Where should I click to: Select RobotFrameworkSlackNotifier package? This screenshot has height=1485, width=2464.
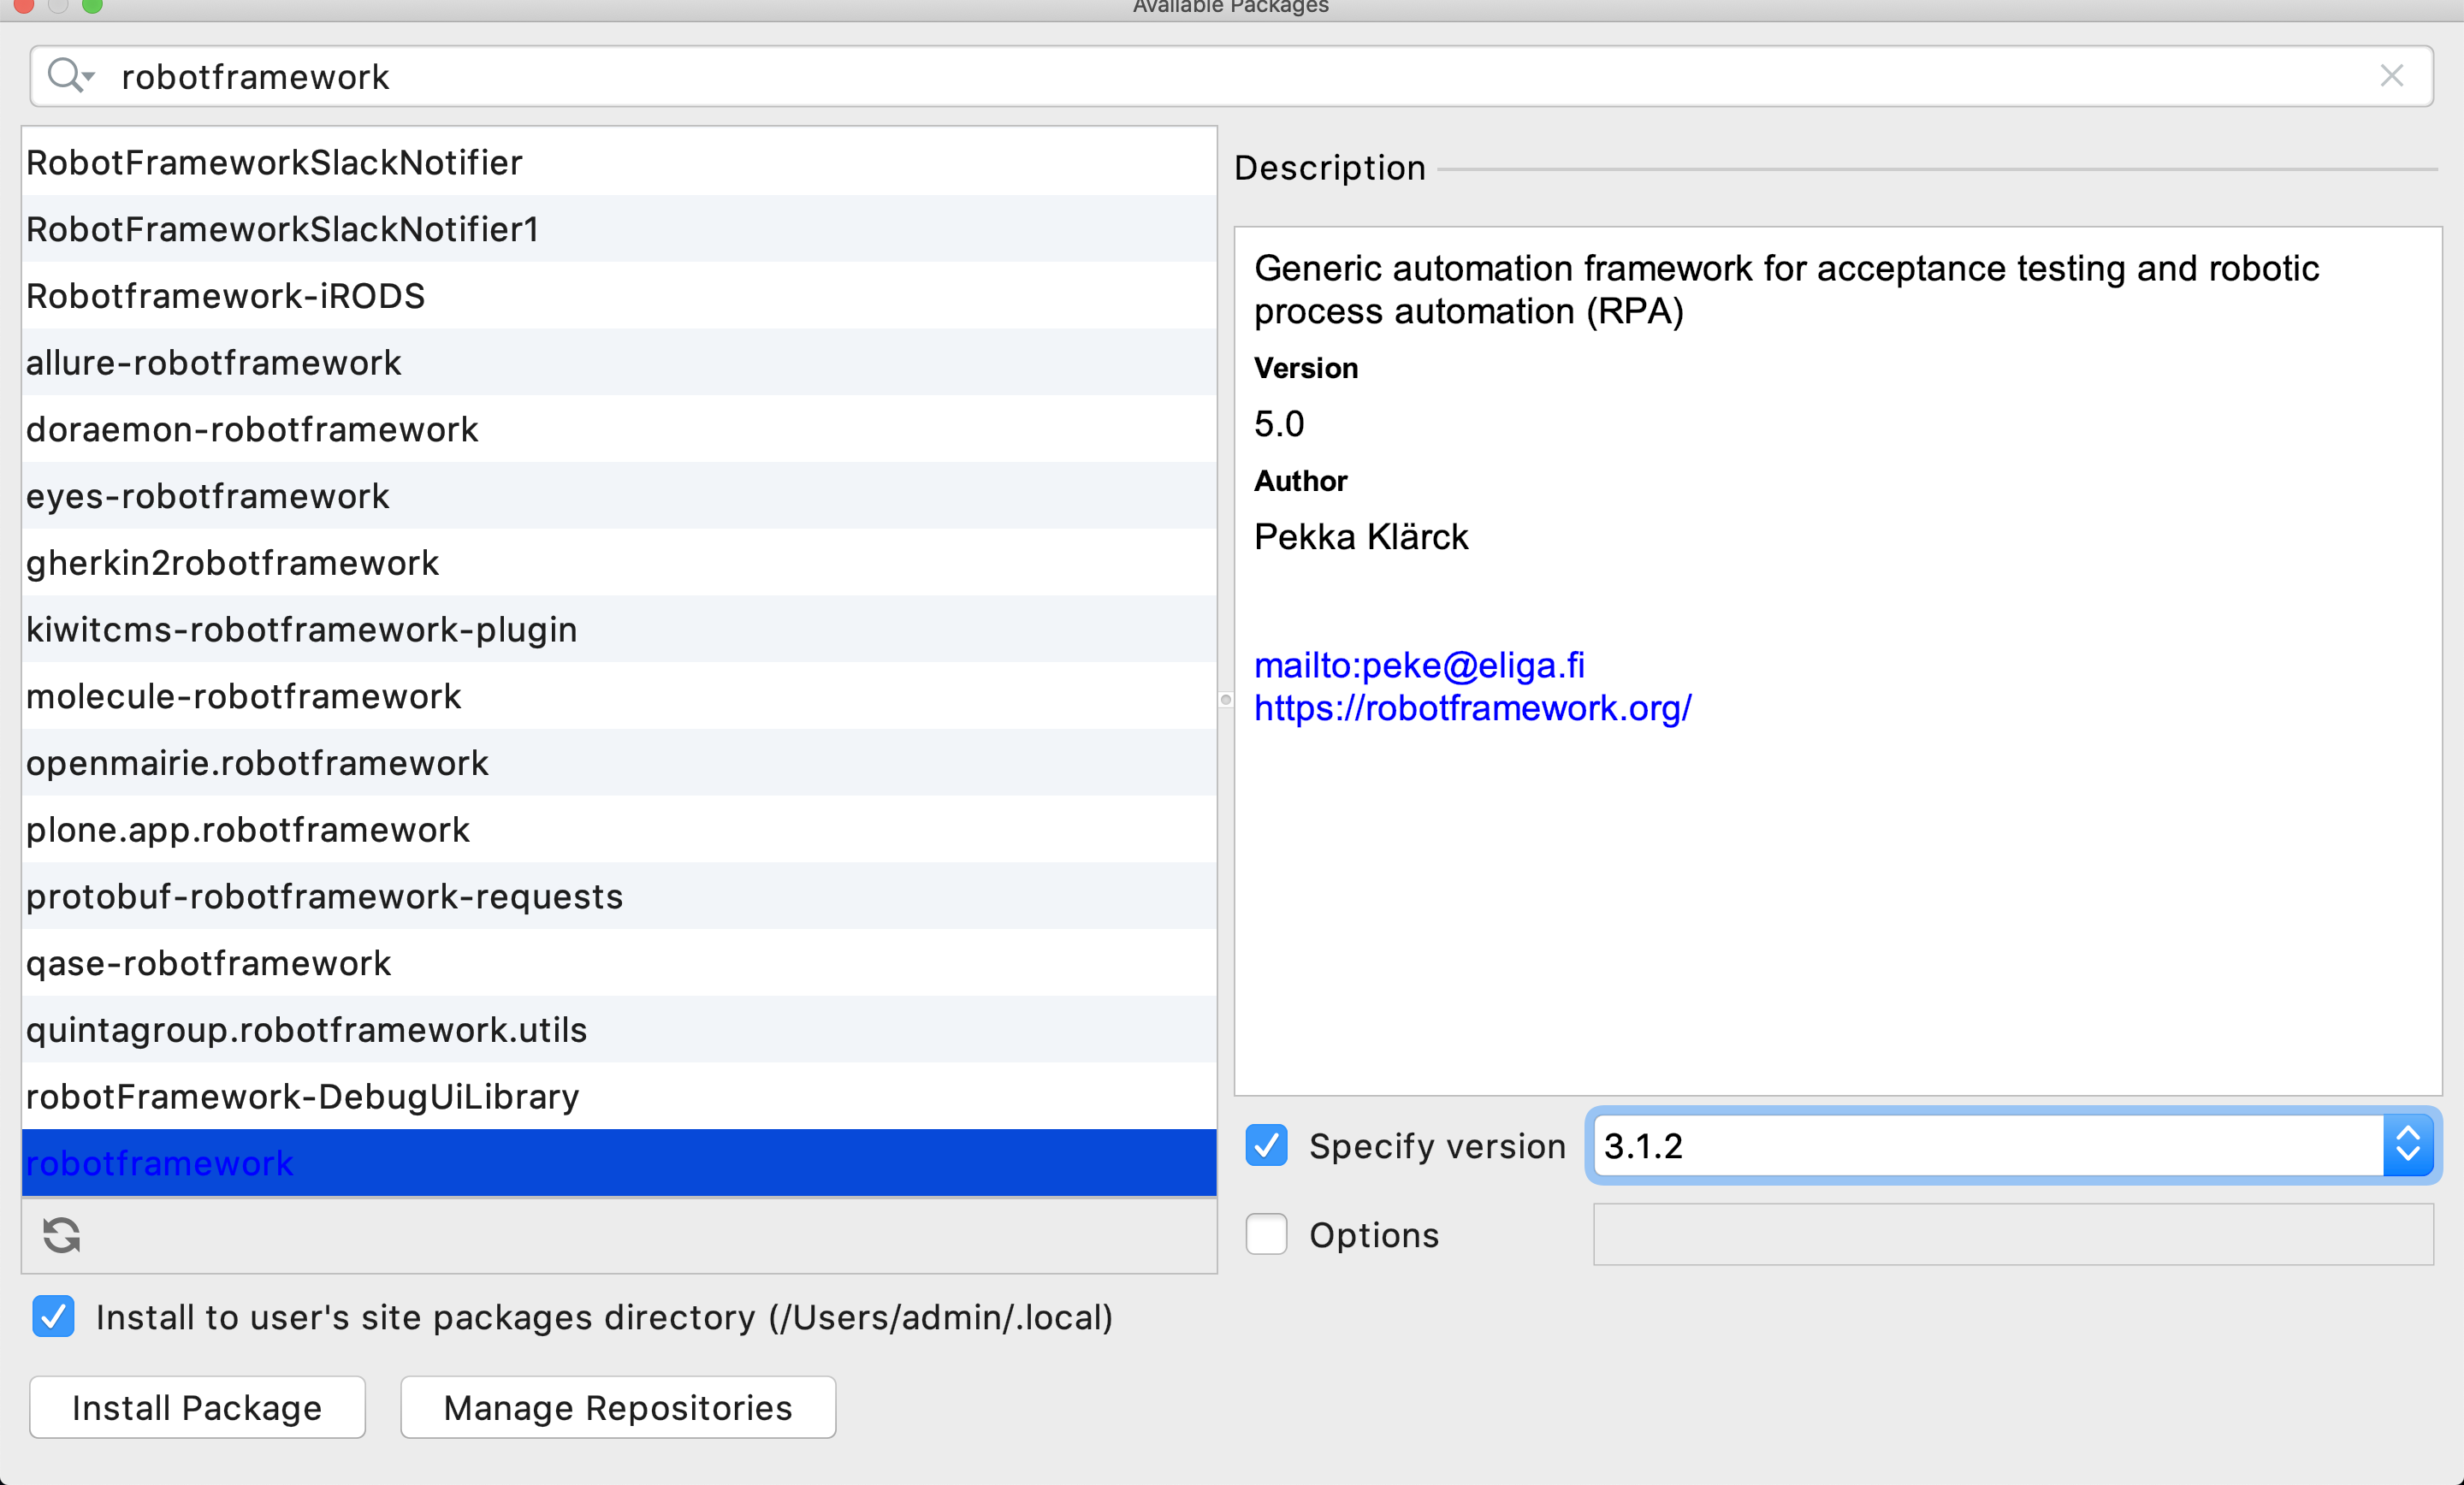[x=274, y=162]
